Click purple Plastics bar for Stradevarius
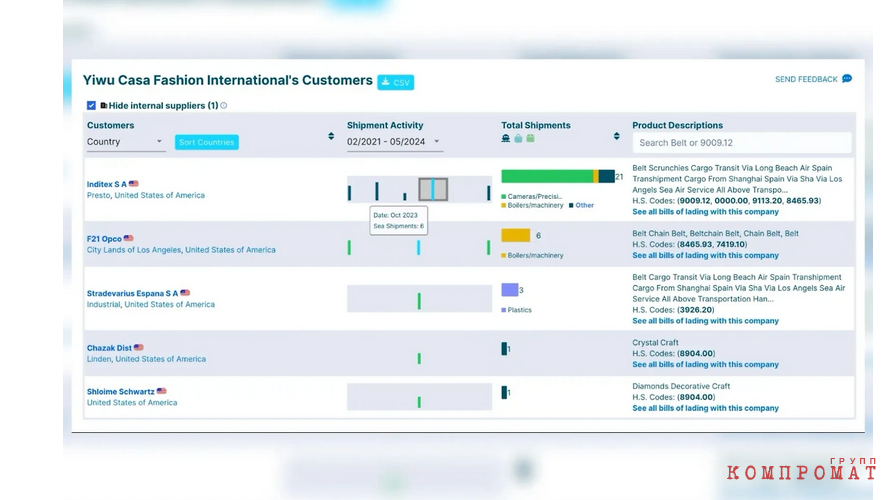The height and width of the screenshot is (500, 887). pos(510,290)
